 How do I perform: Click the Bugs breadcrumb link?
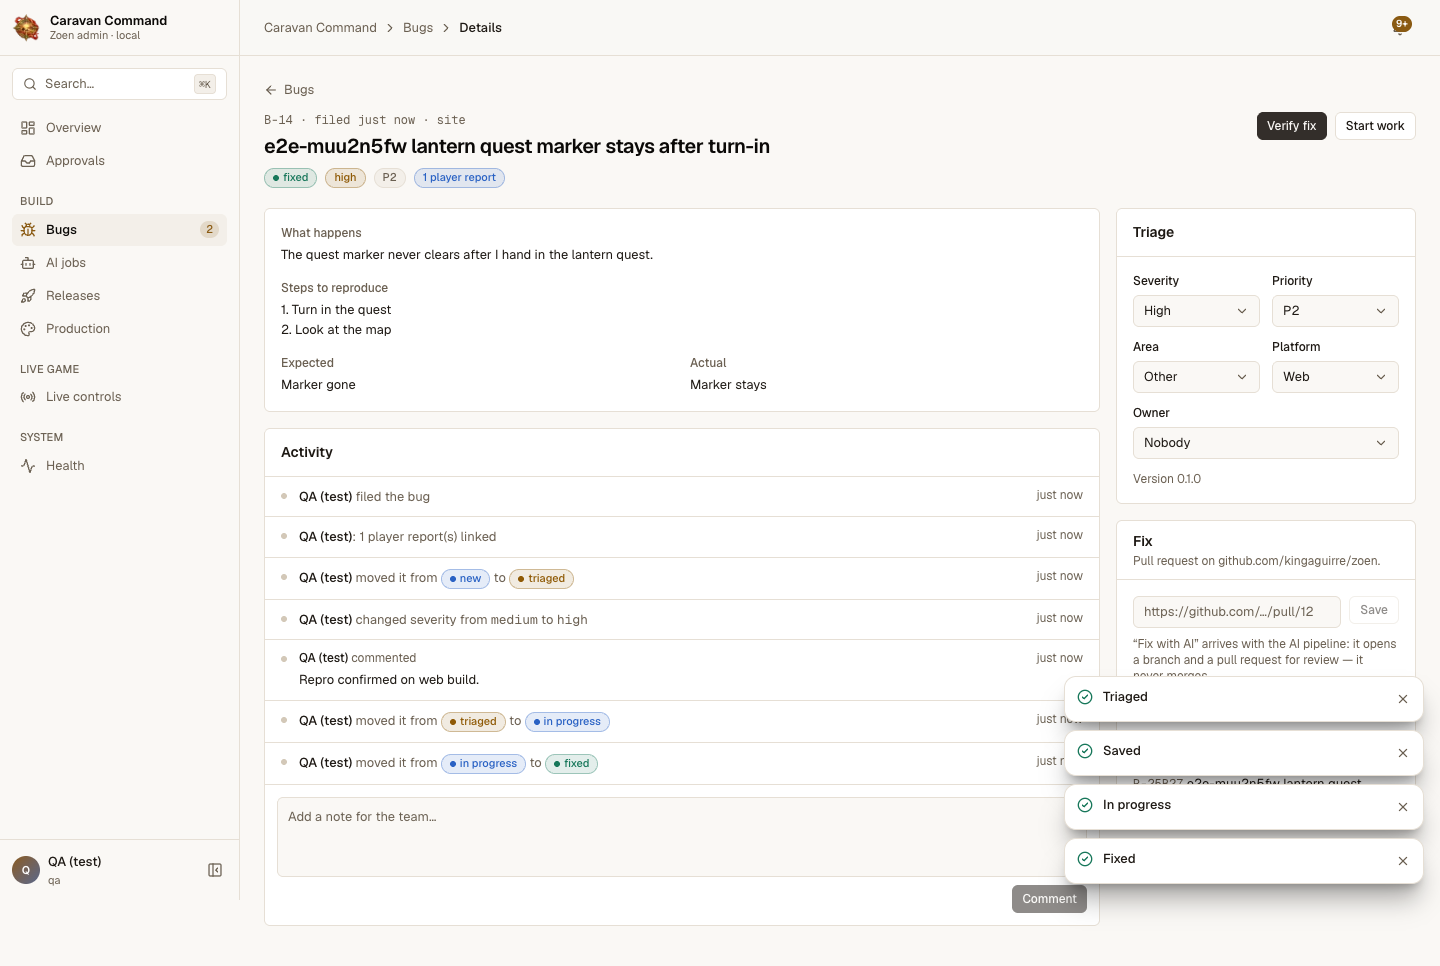click(418, 28)
